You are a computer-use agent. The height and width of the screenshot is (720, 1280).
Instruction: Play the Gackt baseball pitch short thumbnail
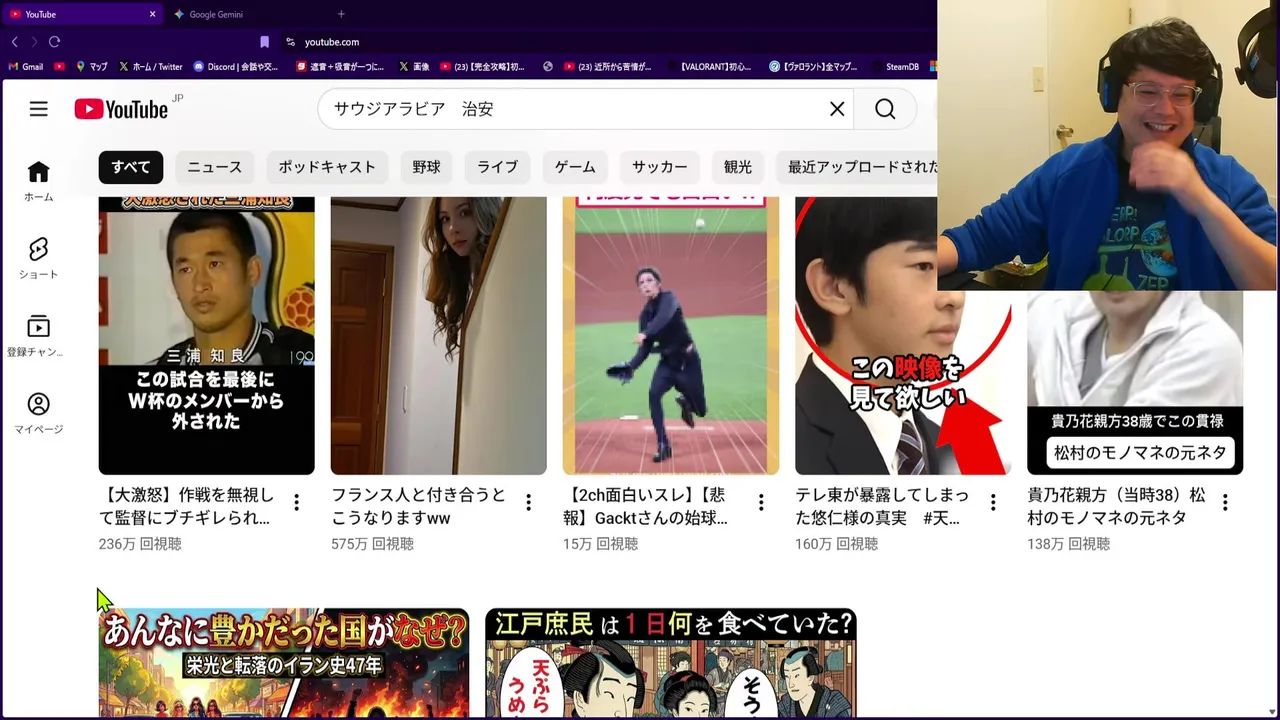[671, 335]
